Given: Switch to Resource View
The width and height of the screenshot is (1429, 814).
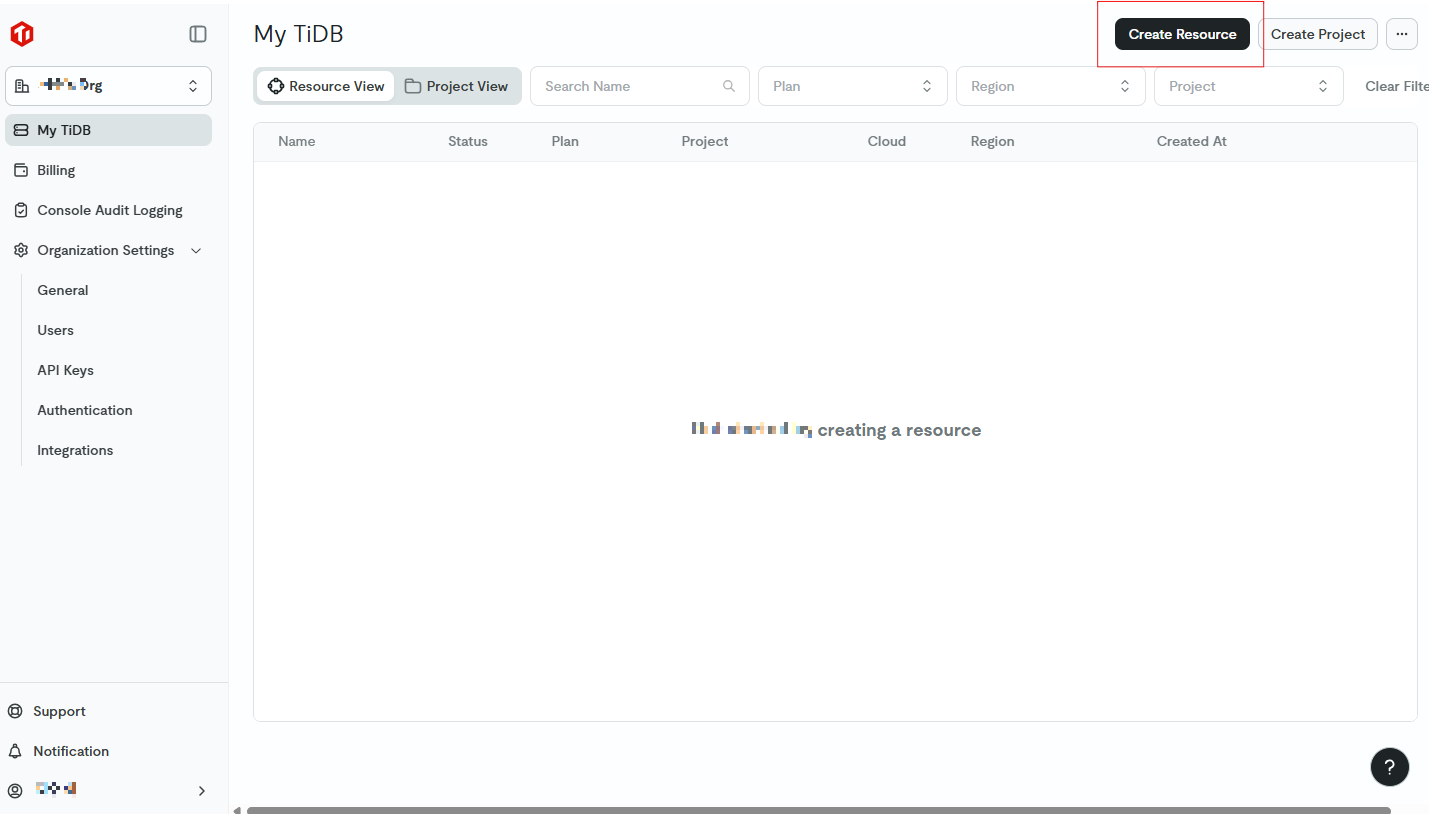Looking at the screenshot, I should coord(326,86).
